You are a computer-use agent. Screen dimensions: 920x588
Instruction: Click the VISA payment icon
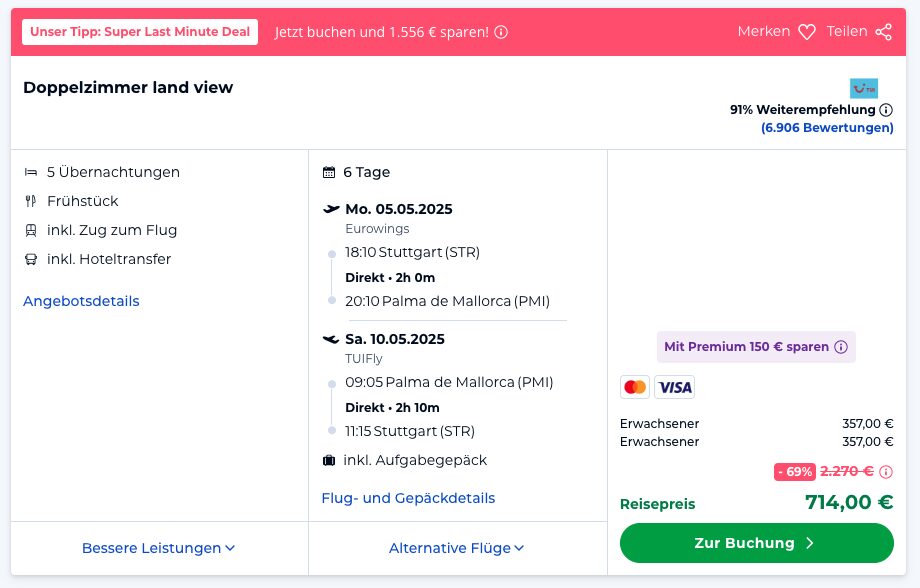tap(675, 387)
